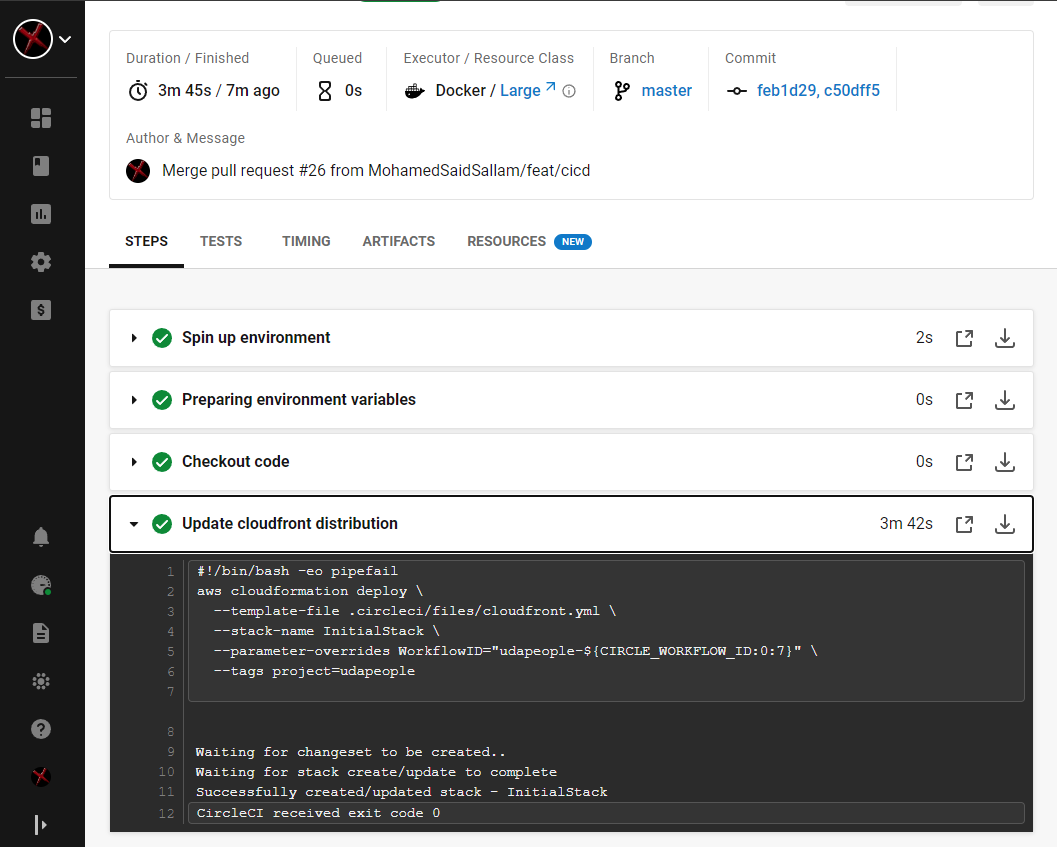1057x847 pixels.
Task: Download Spin up environment step log
Action: (1005, 338)
